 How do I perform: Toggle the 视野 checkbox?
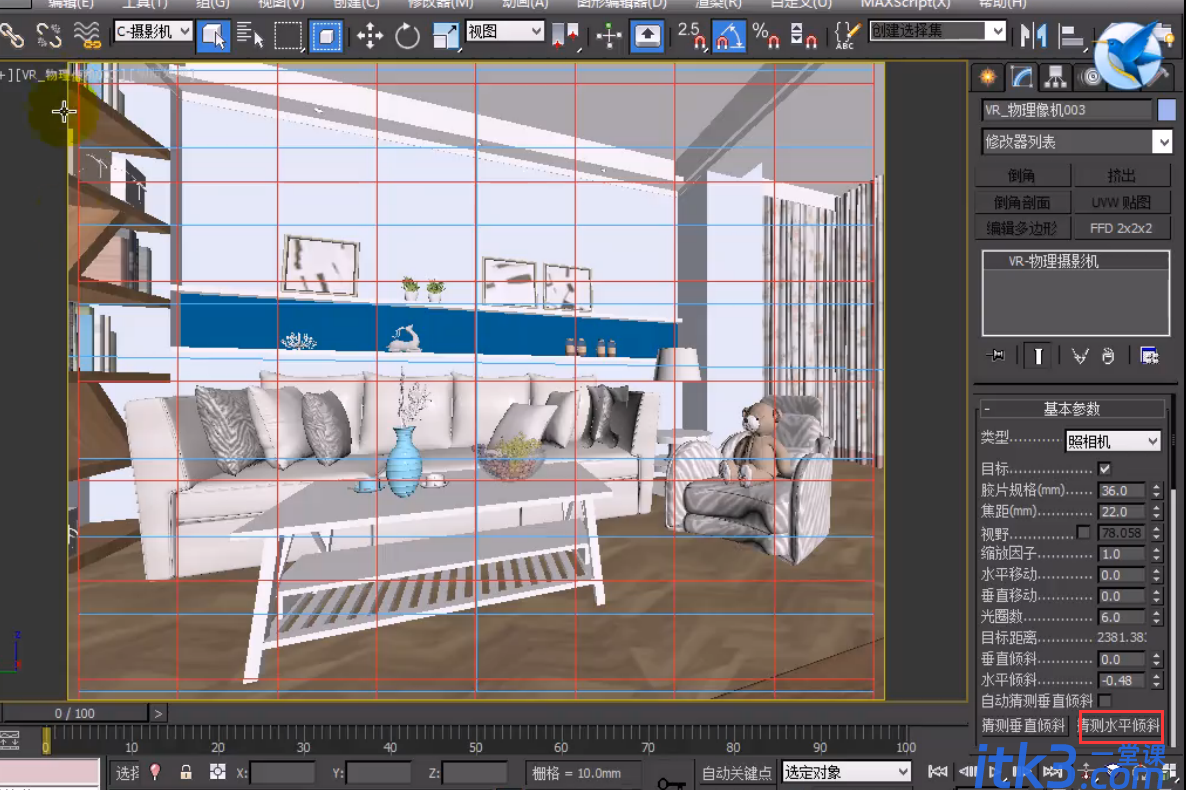1083,533
